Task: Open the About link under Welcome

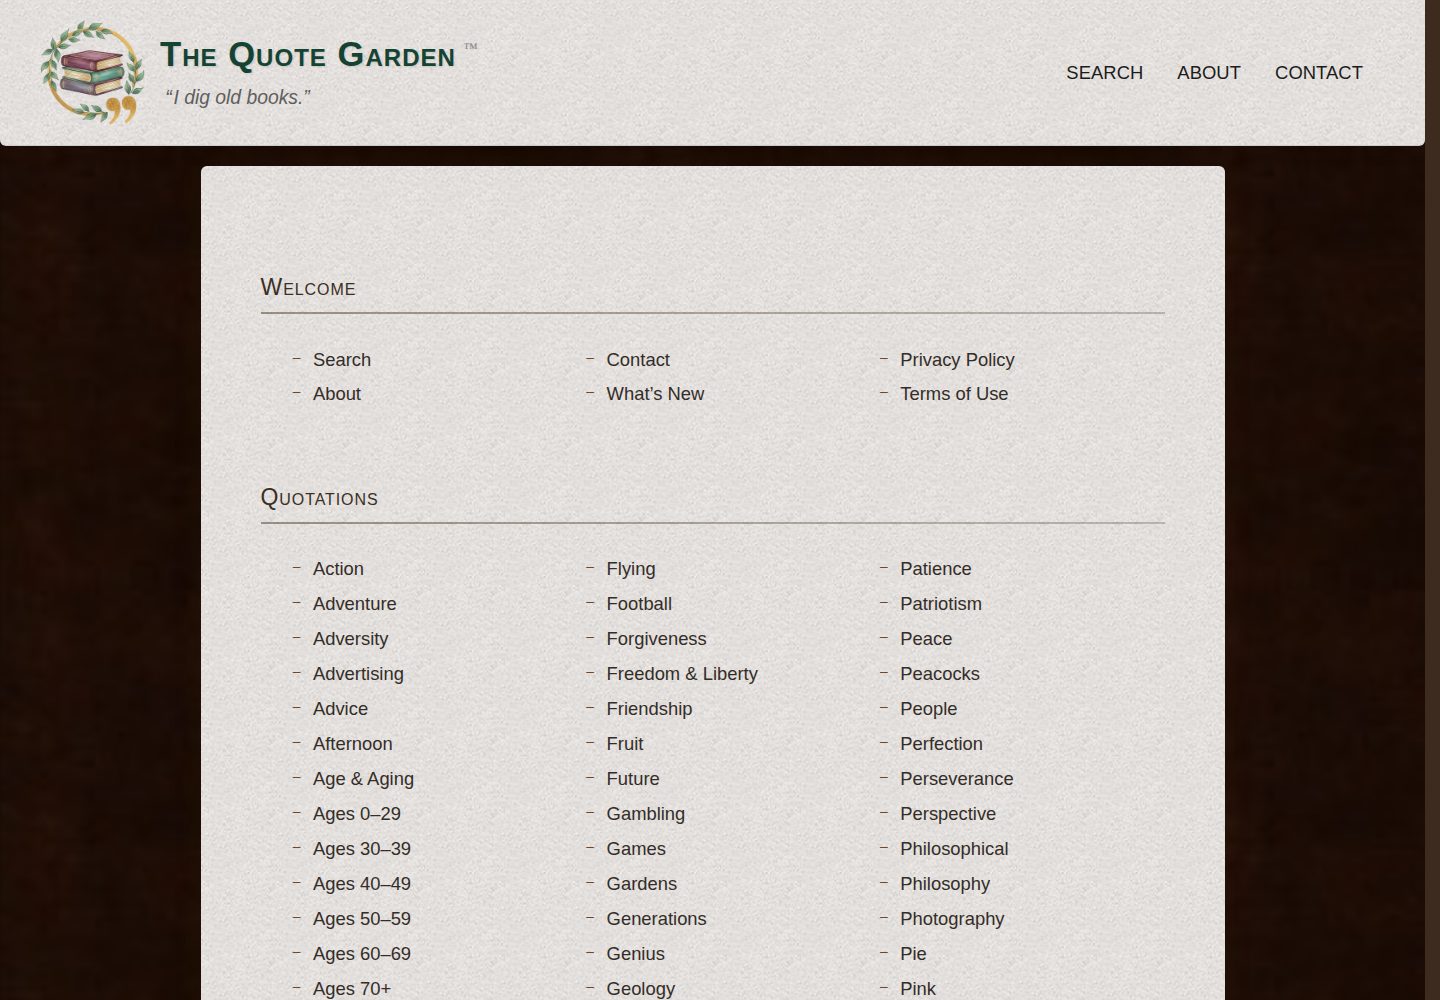Action: (337, 394)
